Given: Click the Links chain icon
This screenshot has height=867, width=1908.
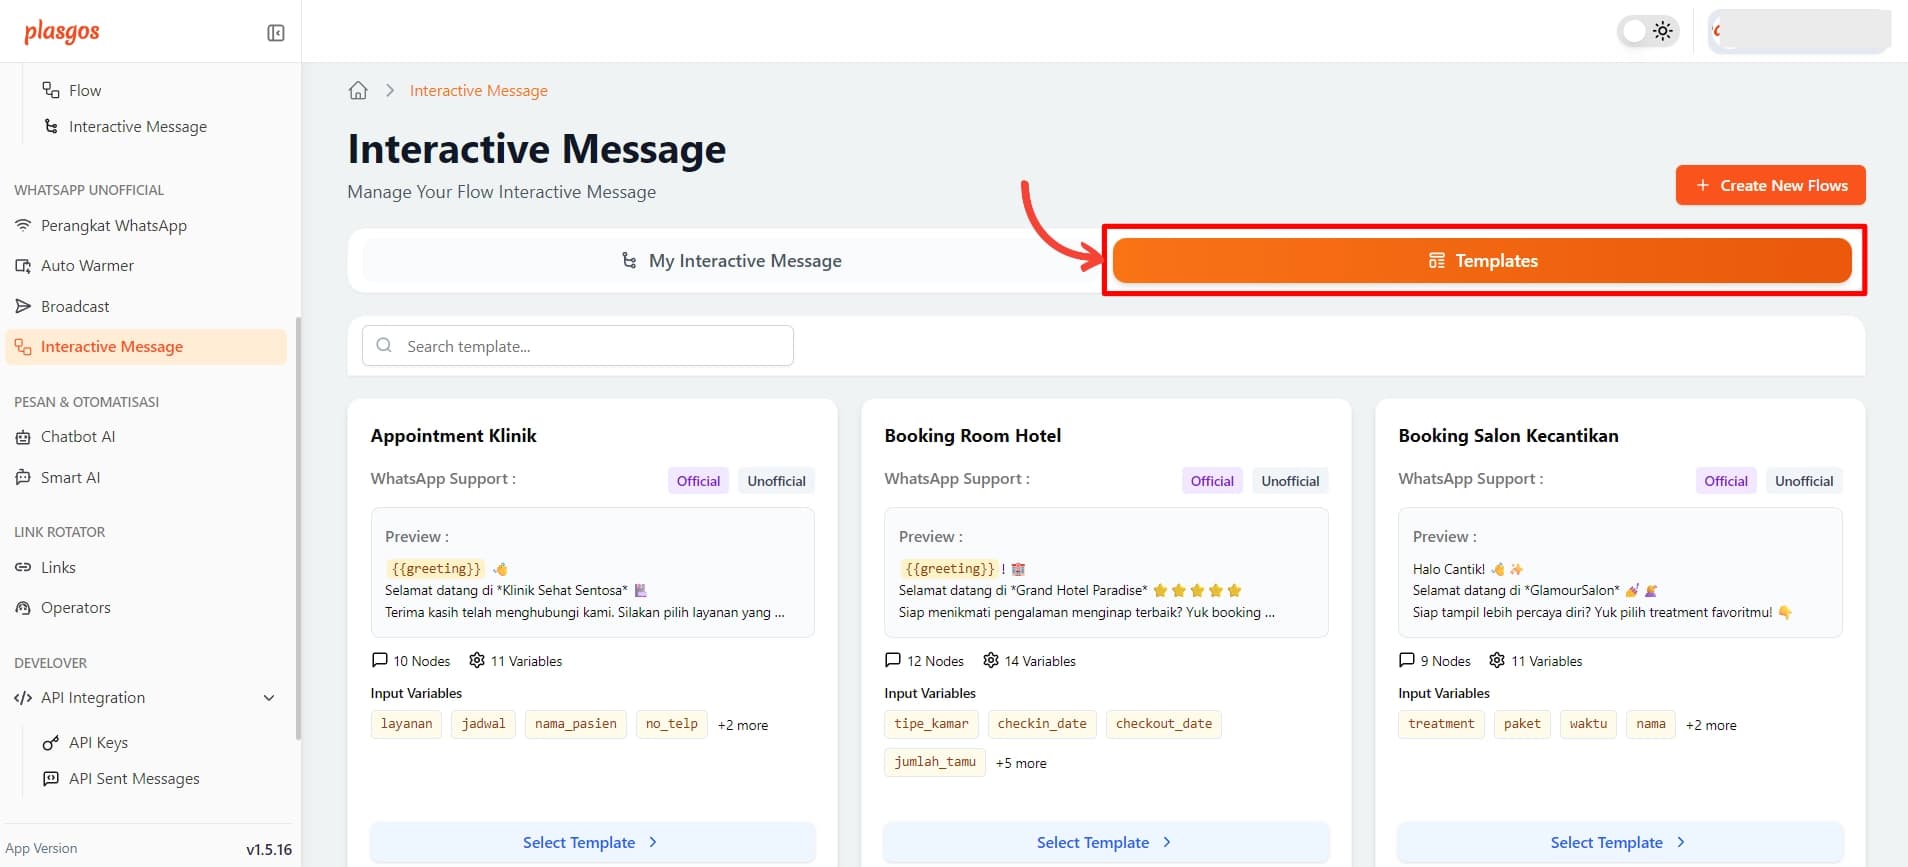Looking at the screenshot, I should coord(23,568).
